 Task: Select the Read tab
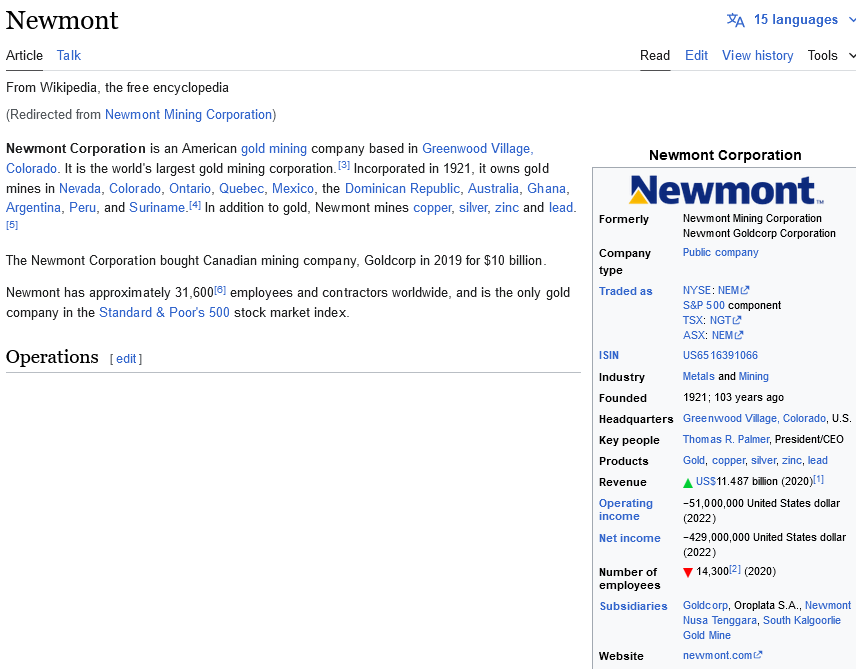[655, 56]
